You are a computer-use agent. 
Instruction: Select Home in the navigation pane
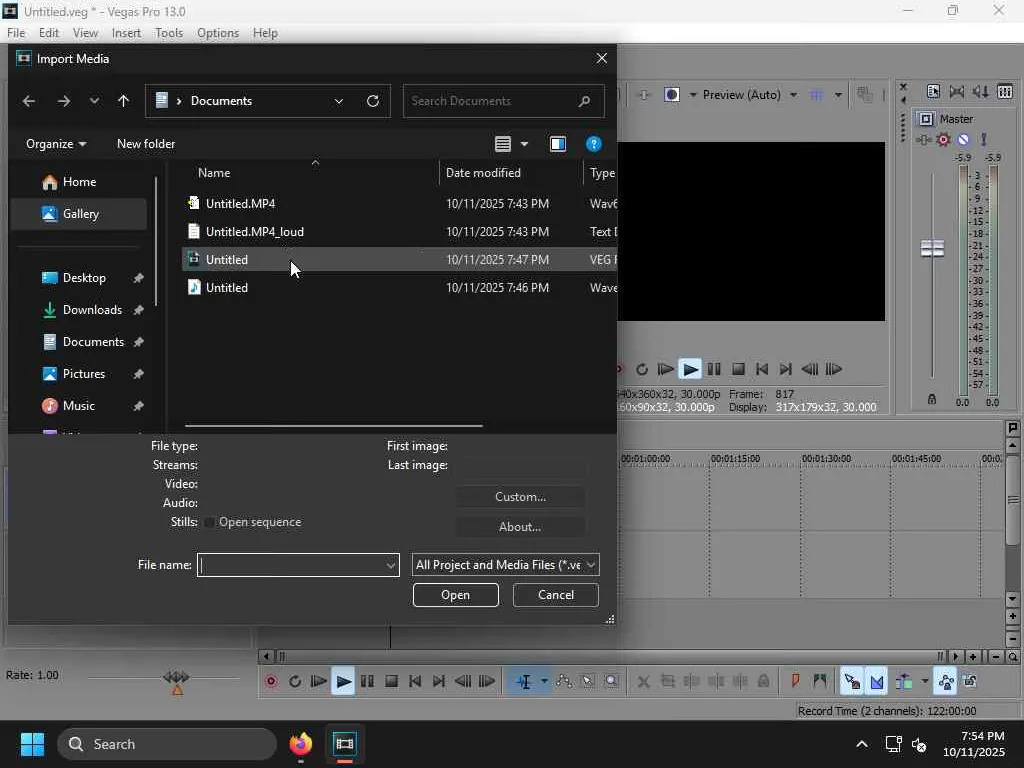tap(79, 182)
